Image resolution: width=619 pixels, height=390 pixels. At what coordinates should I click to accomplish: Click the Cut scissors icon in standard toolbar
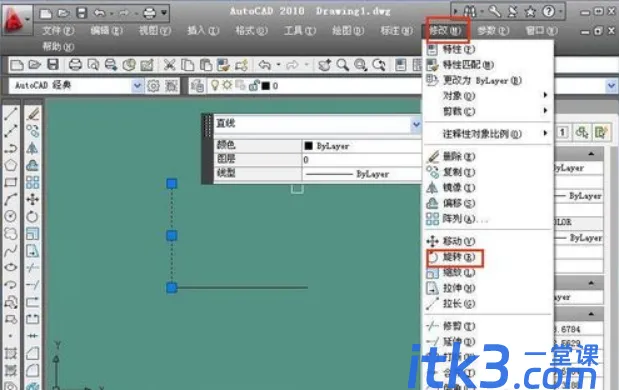(x=169, y=64)
